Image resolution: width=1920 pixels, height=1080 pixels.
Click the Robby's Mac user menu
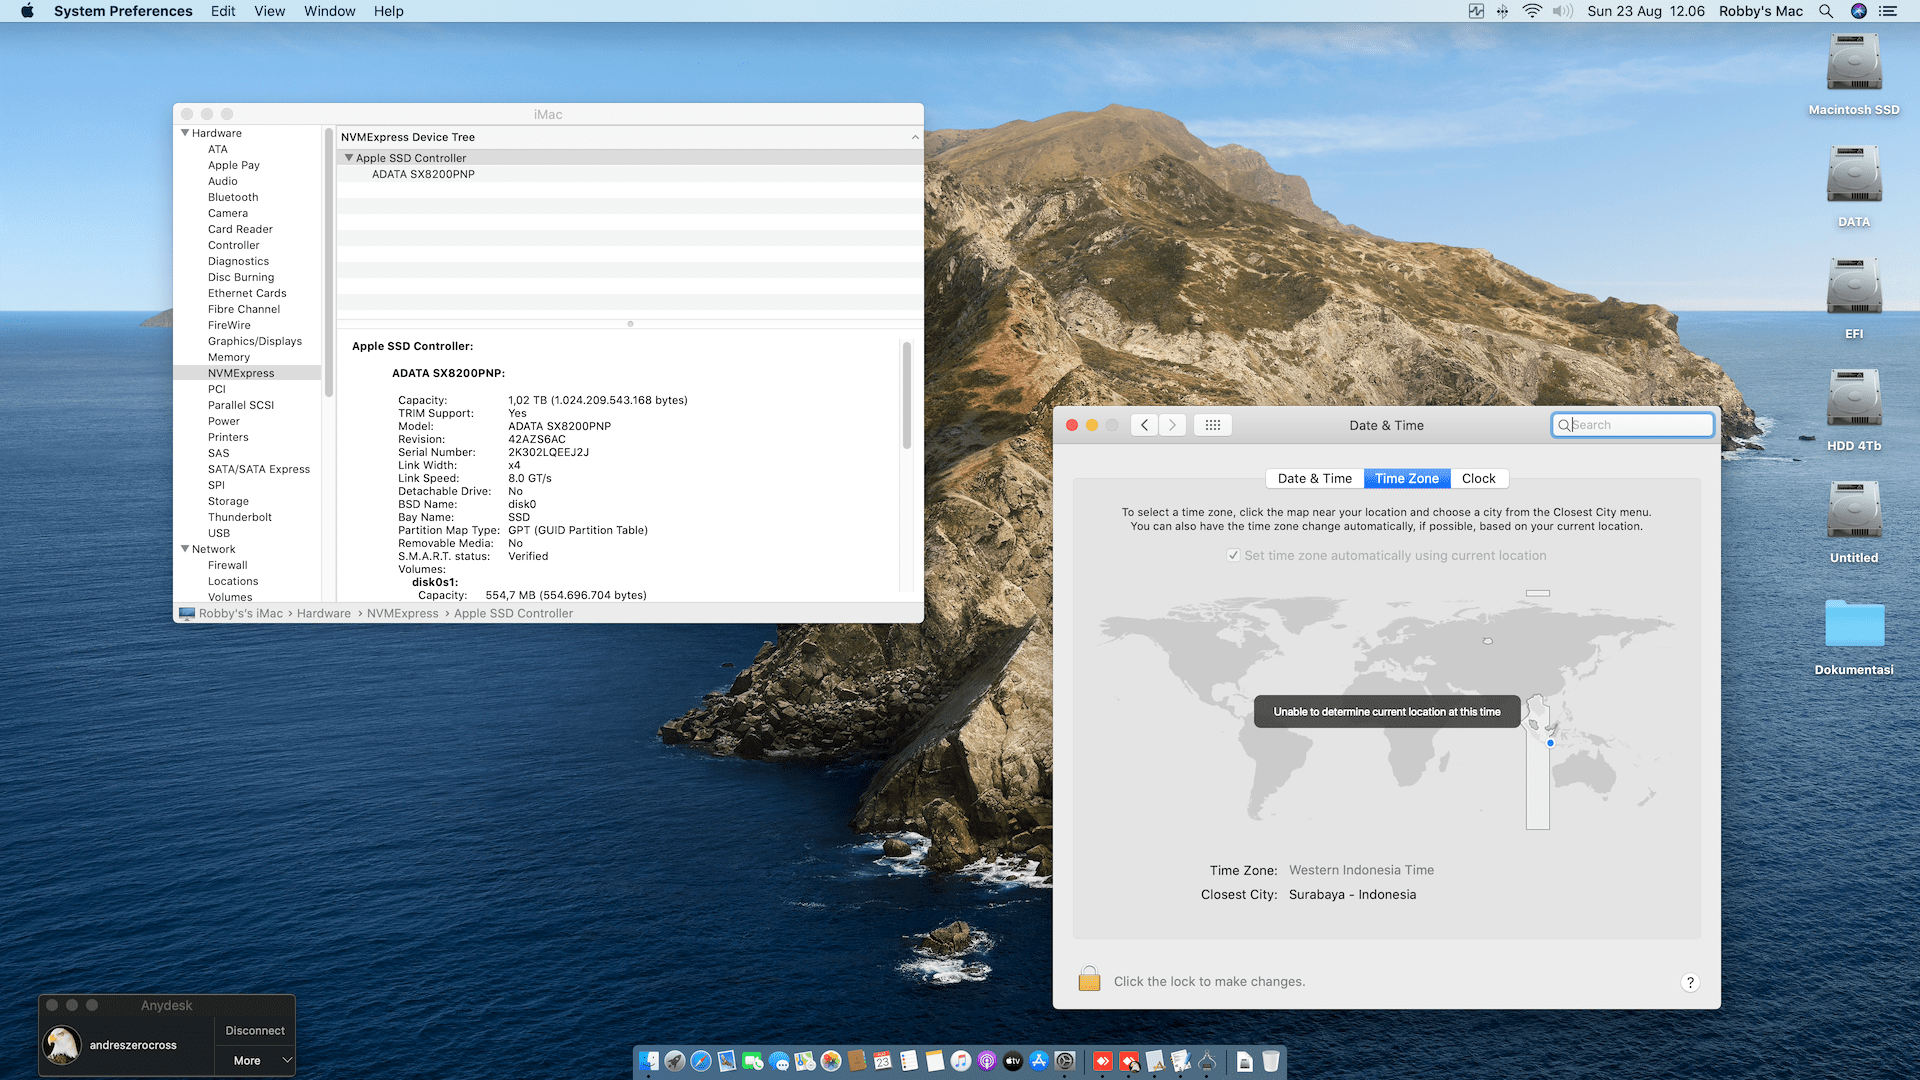pos(1761,11)
